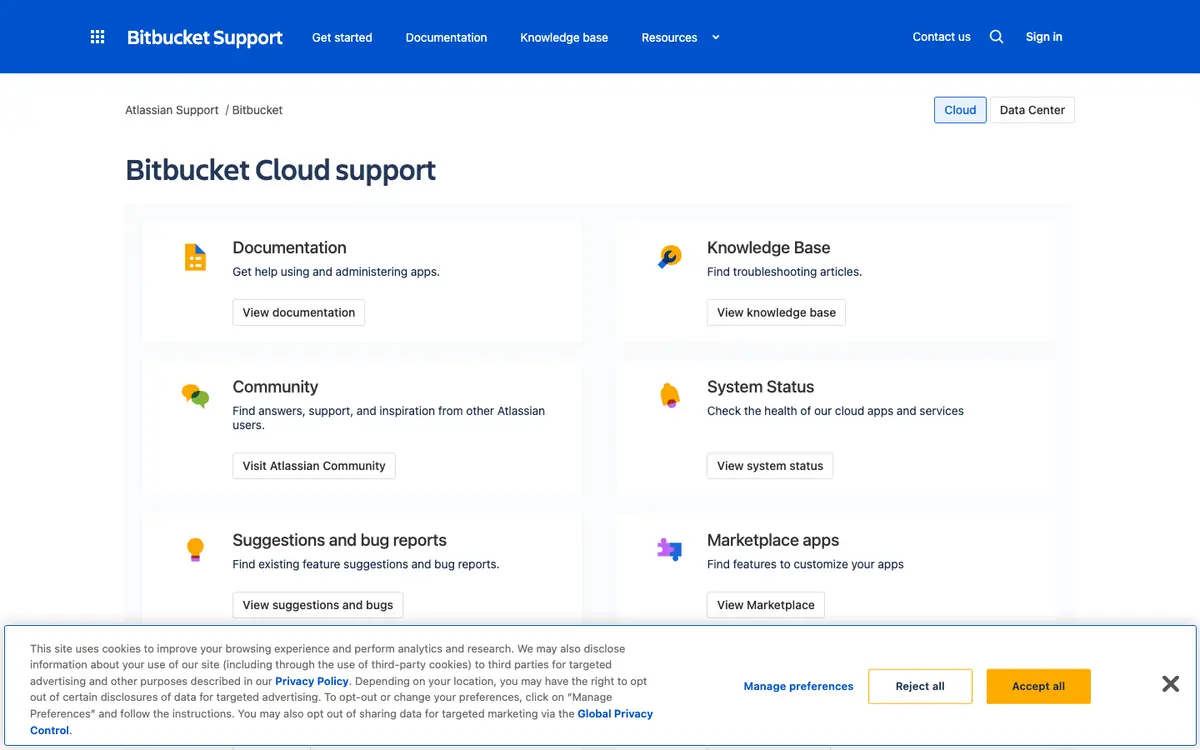Click the Documentation page icon
The image size is (1200, 750).
(x=196, y=257)
